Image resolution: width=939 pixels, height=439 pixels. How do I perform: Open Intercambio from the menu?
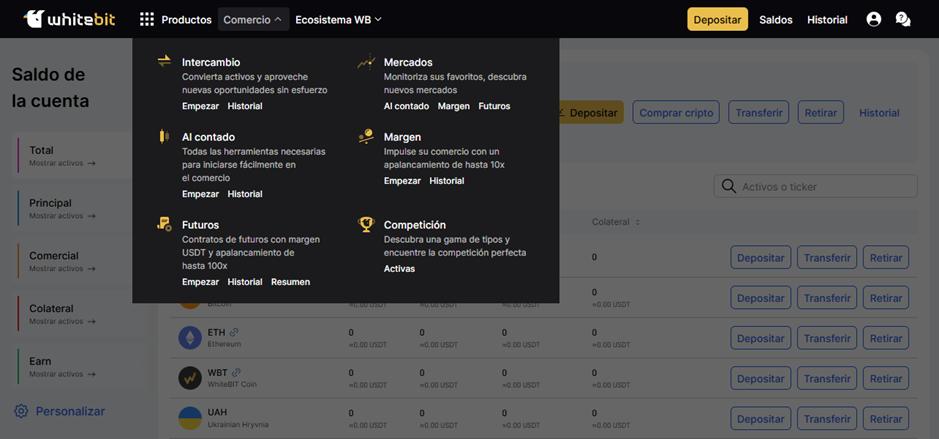211,62
